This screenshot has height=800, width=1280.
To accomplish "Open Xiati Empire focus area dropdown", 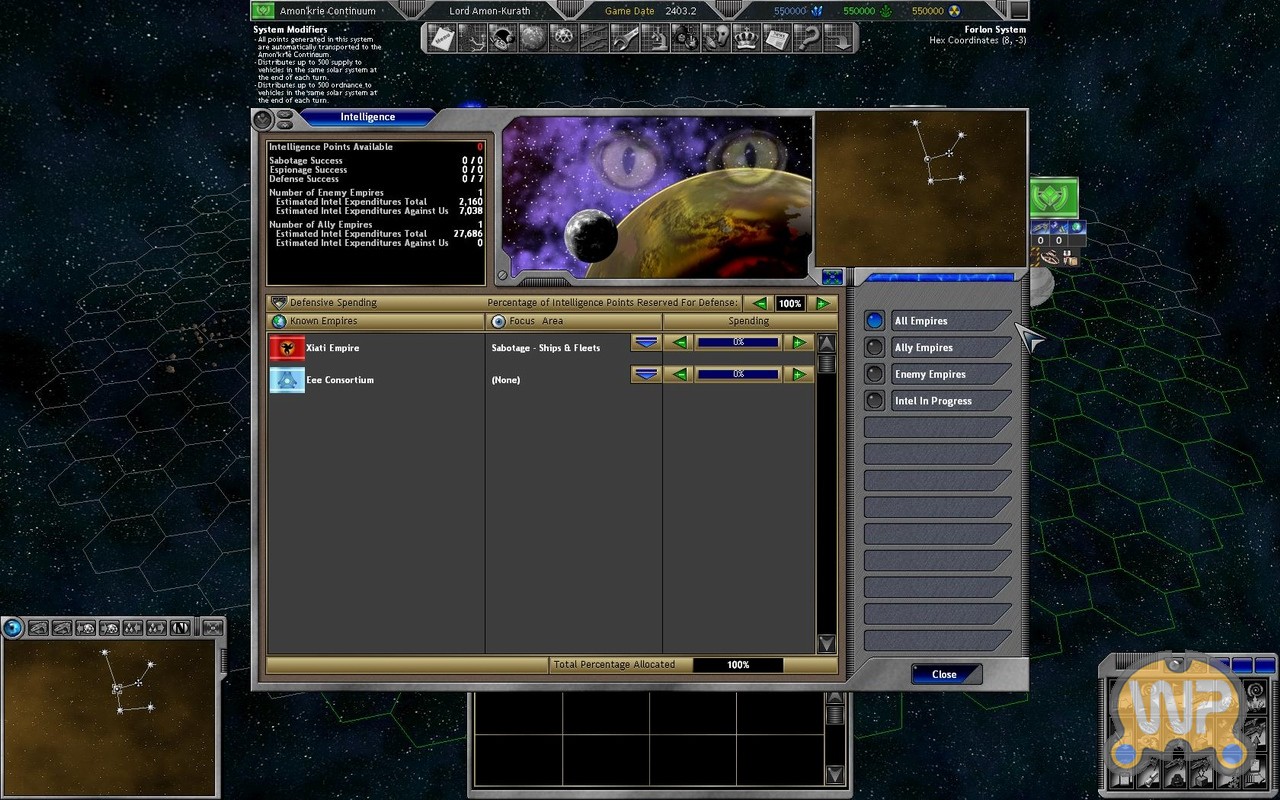I will point(646,343).
